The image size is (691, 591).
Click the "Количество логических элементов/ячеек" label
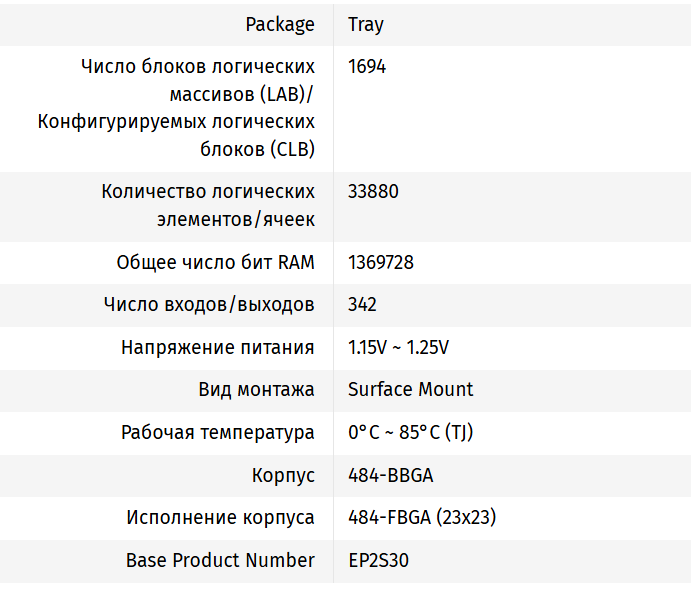(x=208, y=205)
